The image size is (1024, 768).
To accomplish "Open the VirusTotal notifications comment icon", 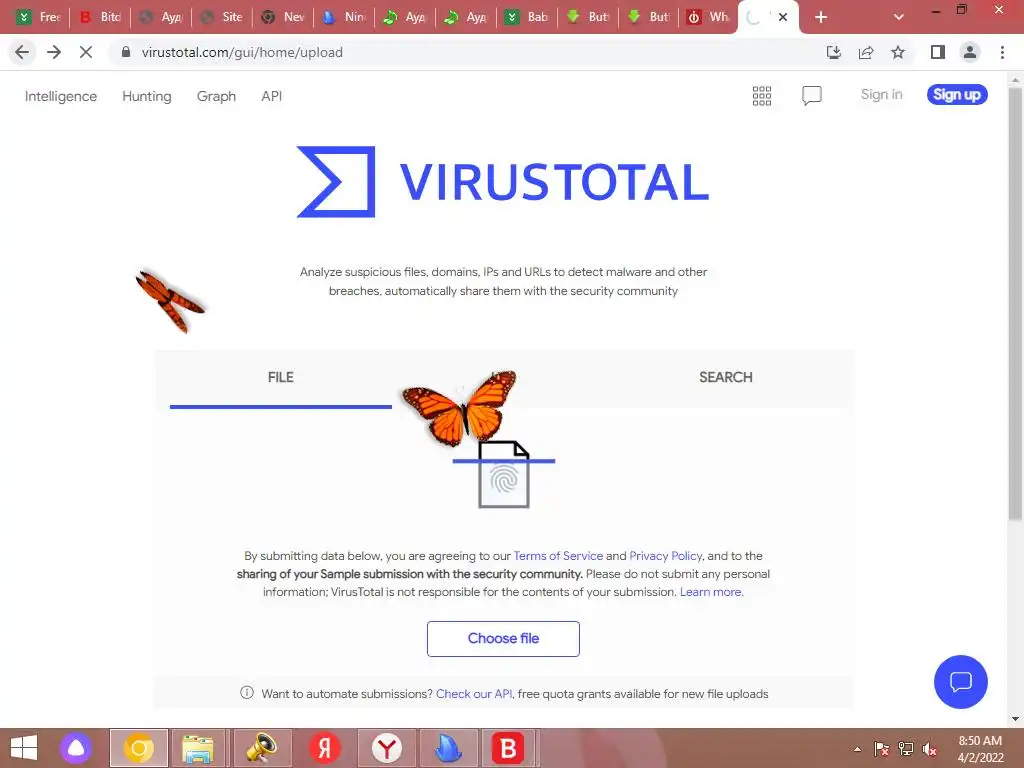I will tap(812, 95).
